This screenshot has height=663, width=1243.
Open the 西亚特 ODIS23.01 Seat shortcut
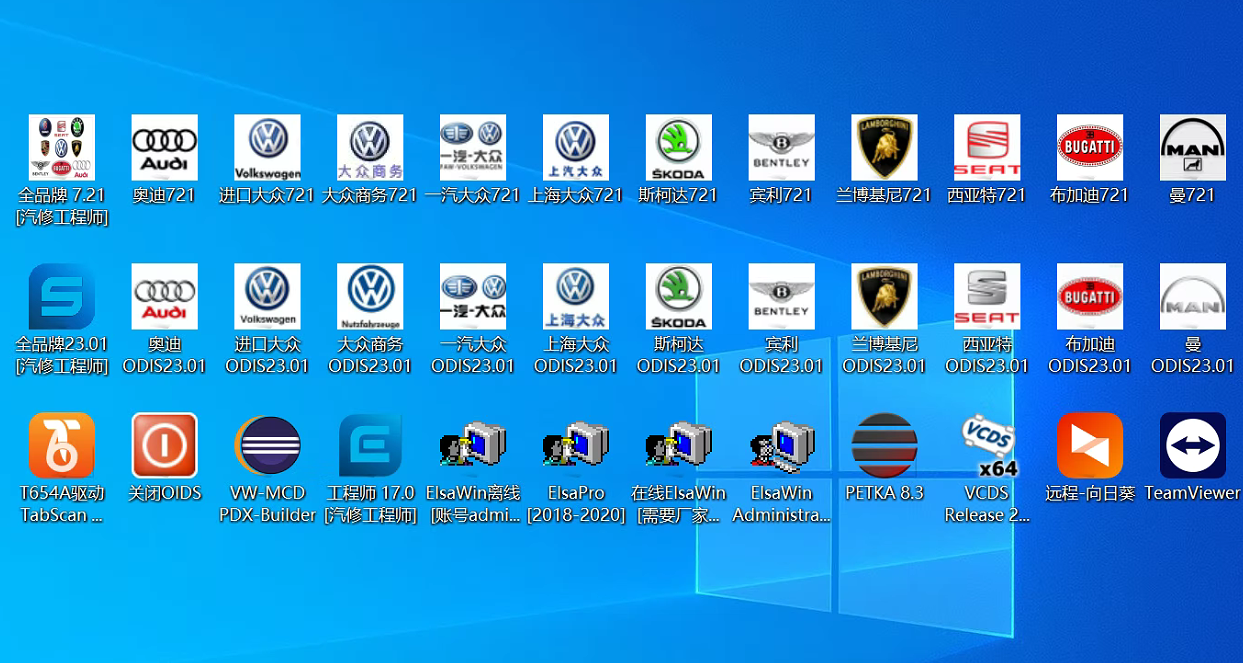(x=987, y=297)
